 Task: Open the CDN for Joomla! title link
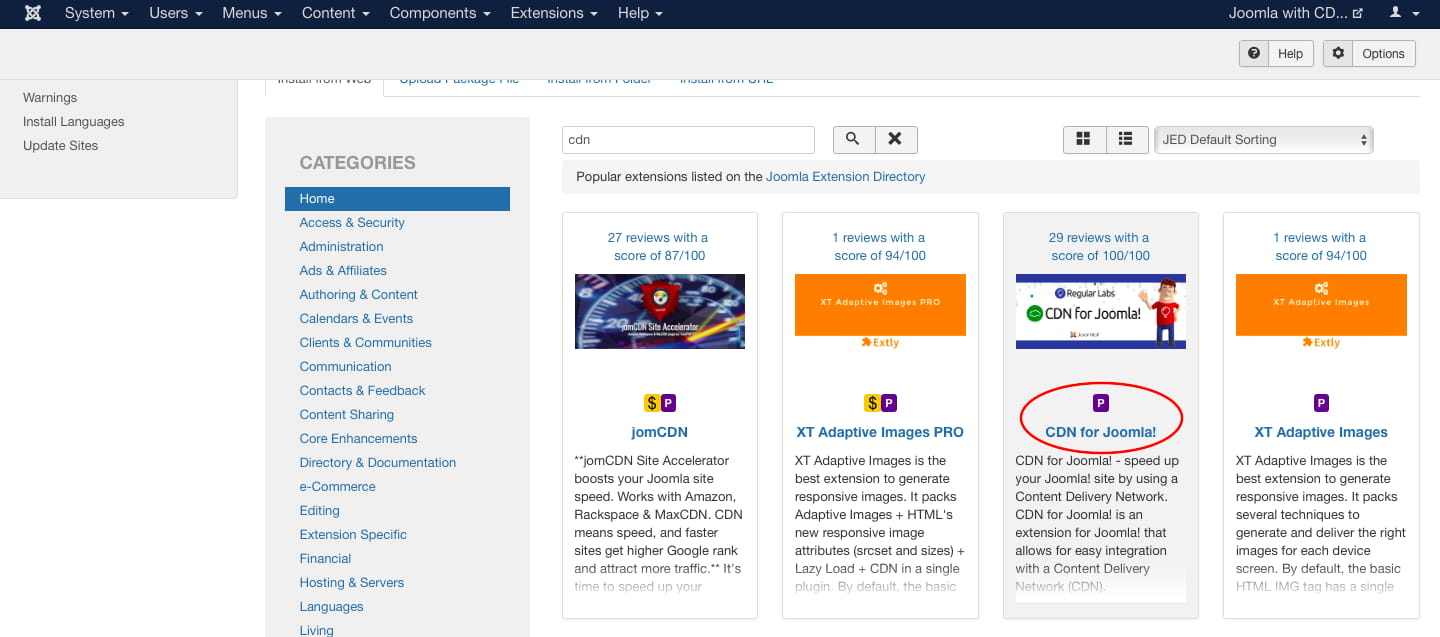(1101, 432)
